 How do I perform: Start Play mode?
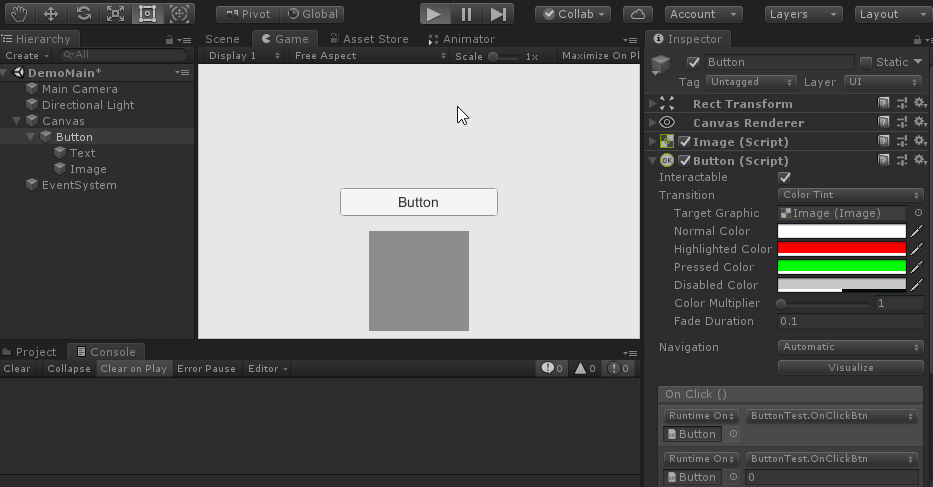[x=434, y=14]
